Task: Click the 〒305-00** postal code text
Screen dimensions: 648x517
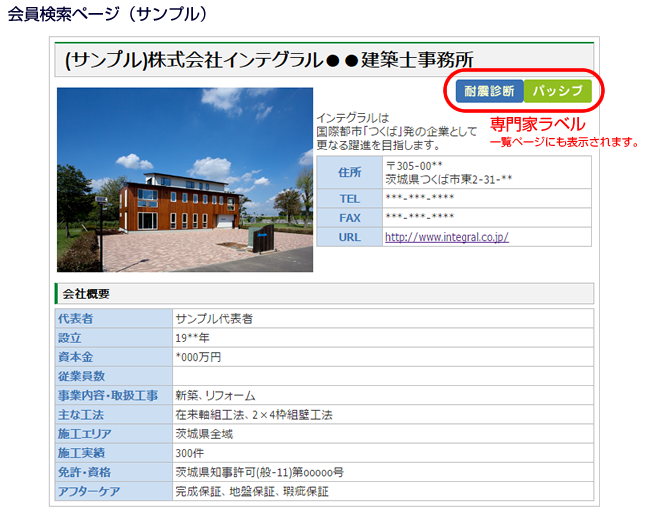Action: pos(414,166)
